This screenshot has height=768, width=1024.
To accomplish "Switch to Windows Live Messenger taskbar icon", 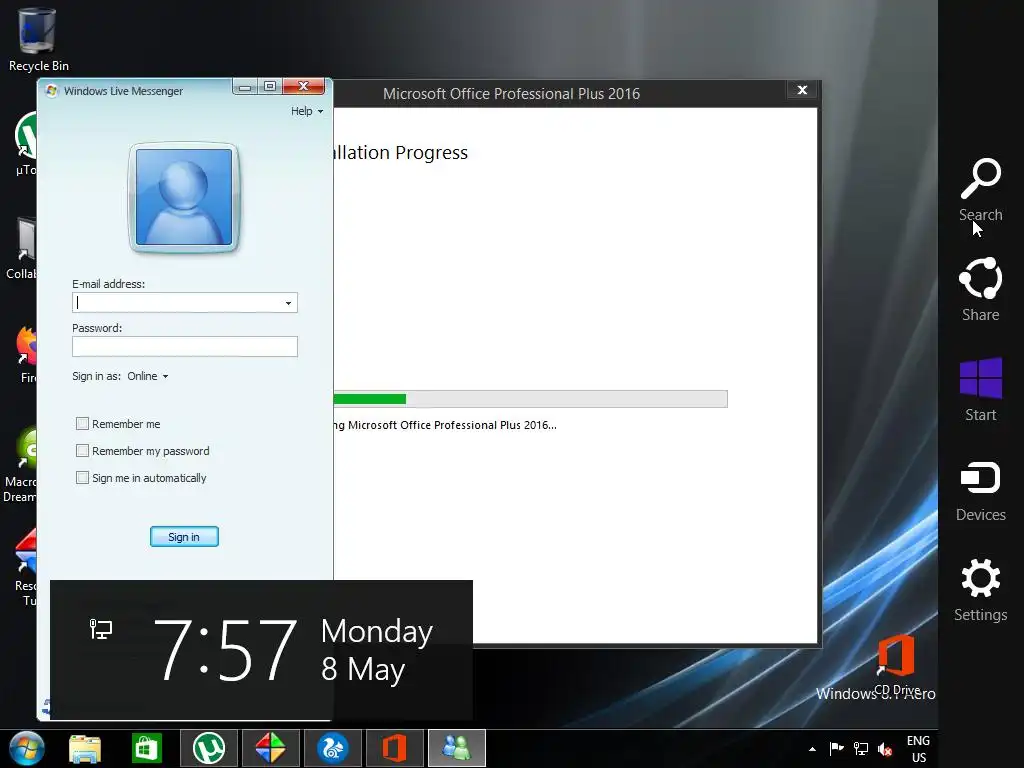I will pyautogui.click(x=456, y=748).
